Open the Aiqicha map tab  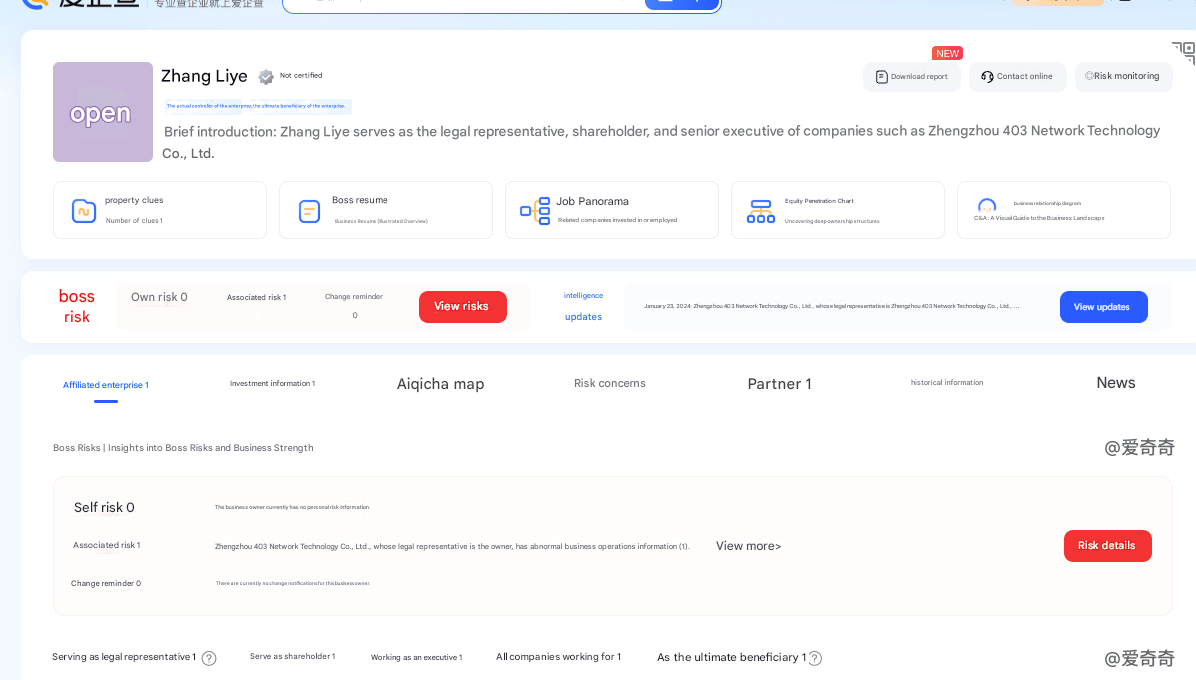pos(440,384)
